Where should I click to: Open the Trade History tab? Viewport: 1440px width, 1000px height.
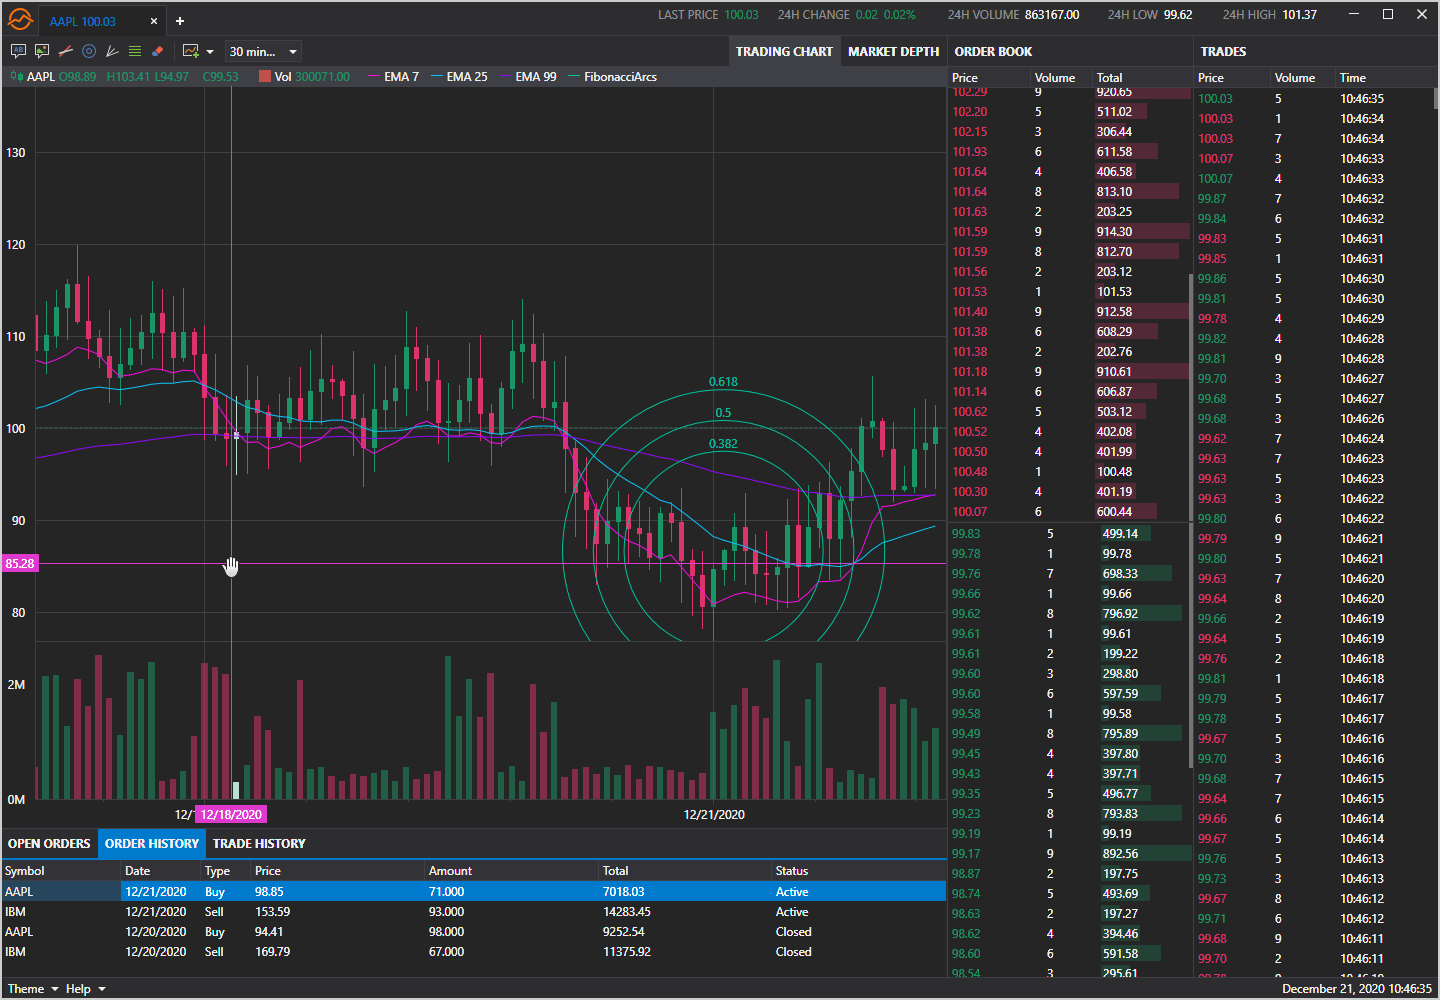pyautogui.click(x=259, y=843)
